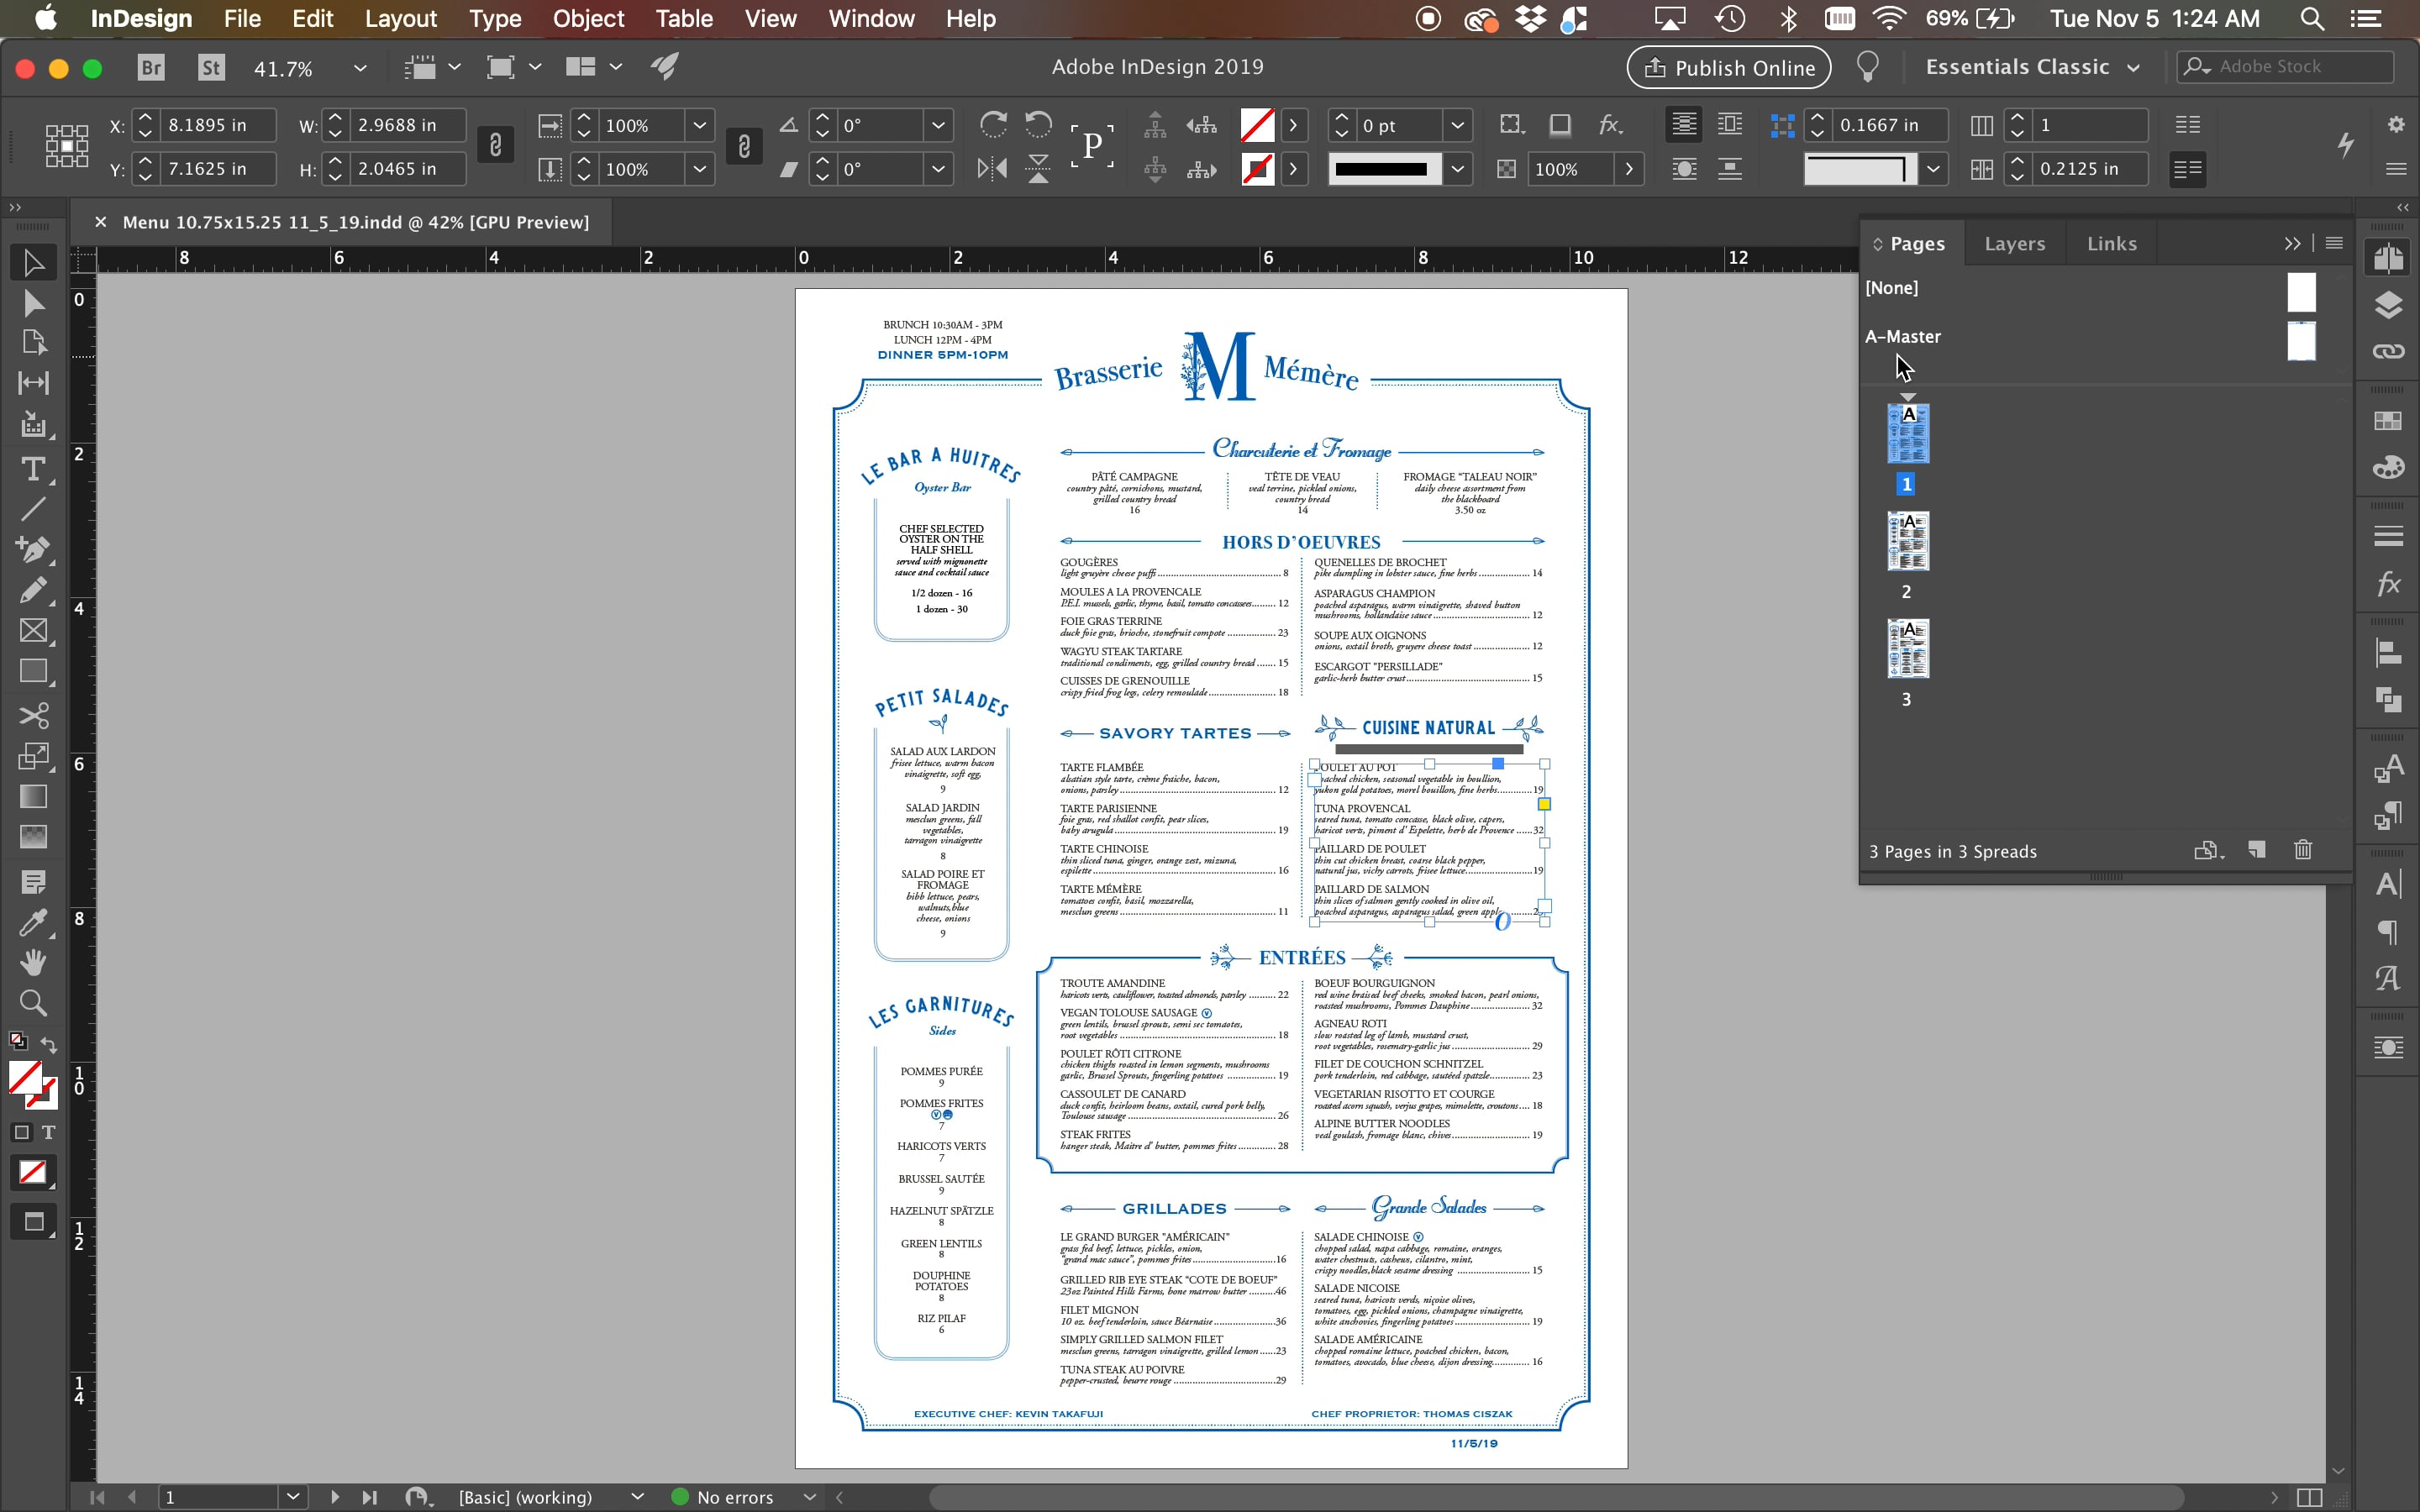This screenshot has height=1512, width=2420.
Task: Select the Pen tool
Action: point(33,549)
